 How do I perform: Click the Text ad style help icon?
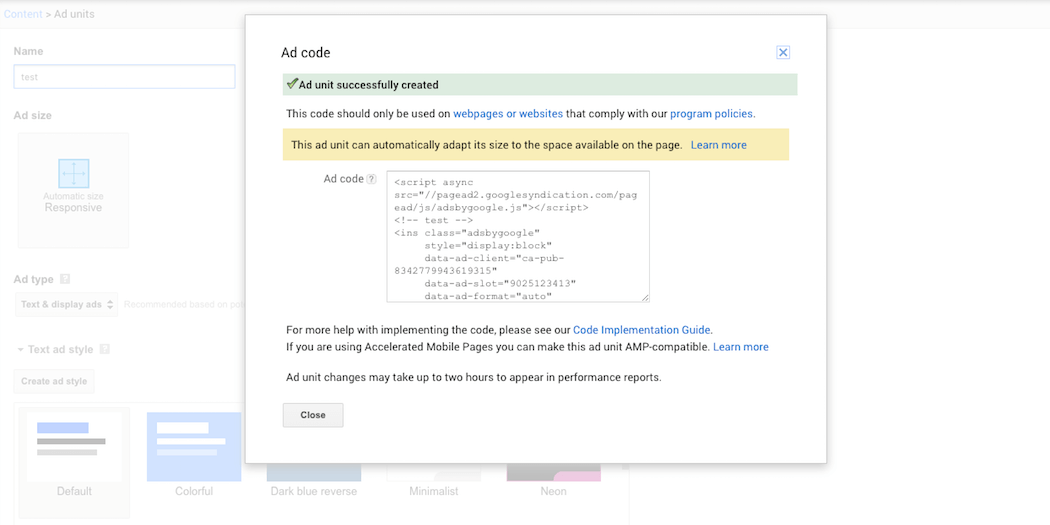(x=104, y=350)
